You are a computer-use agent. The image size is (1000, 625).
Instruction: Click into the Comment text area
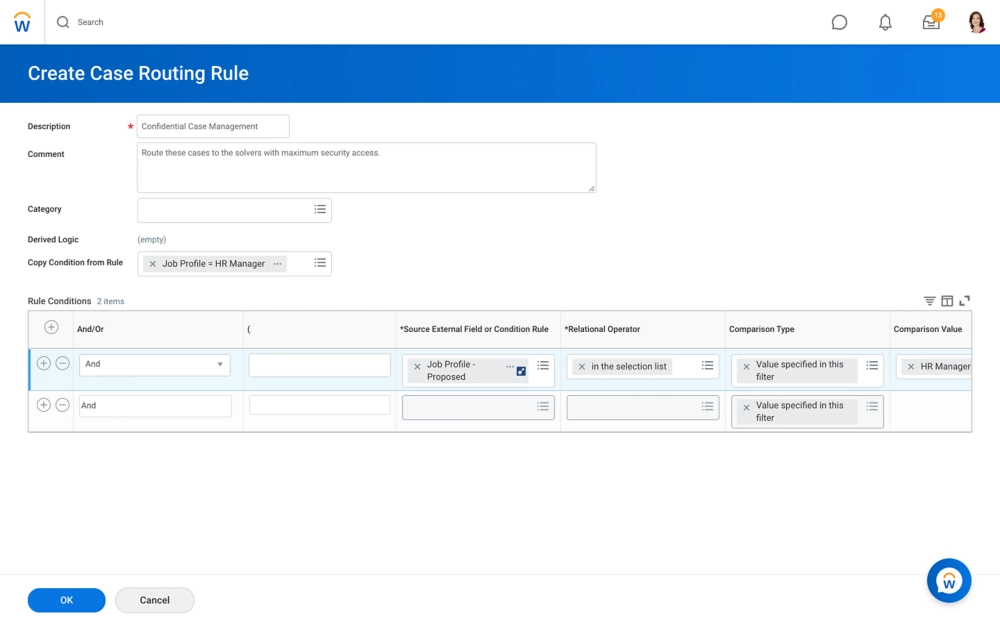coord(366,167)
